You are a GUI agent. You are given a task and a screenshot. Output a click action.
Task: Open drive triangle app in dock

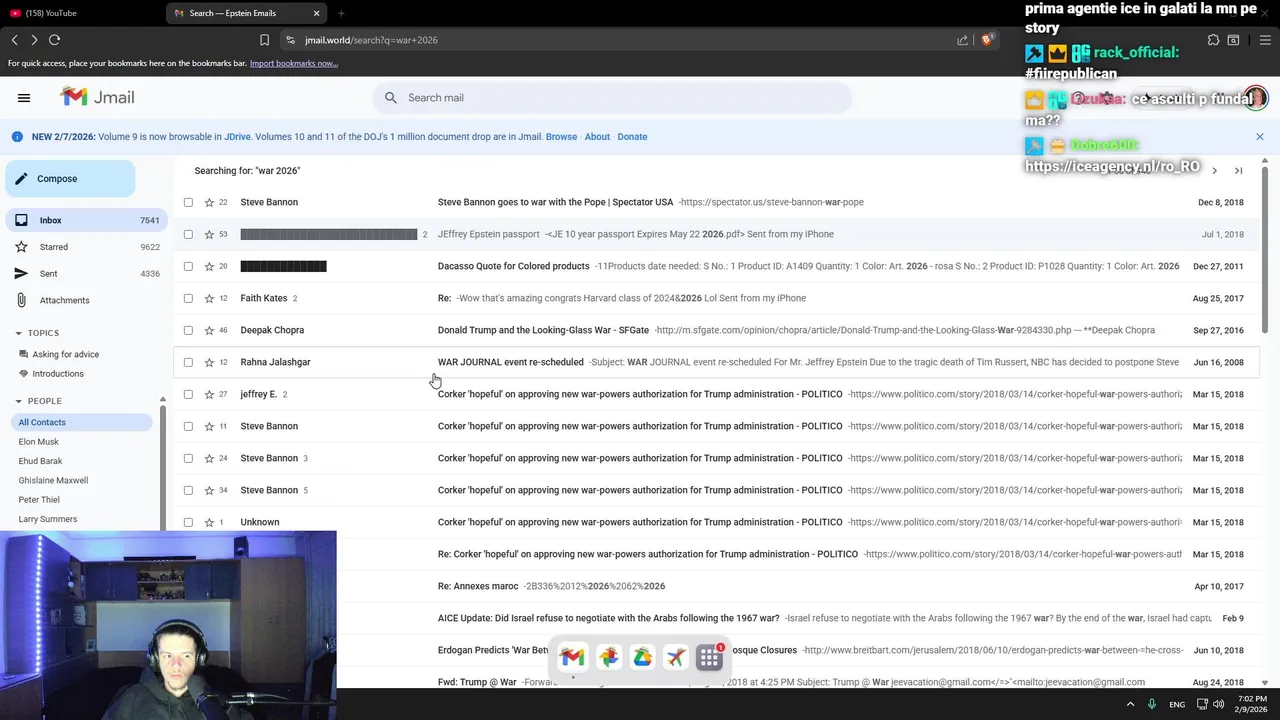point(642,657)
